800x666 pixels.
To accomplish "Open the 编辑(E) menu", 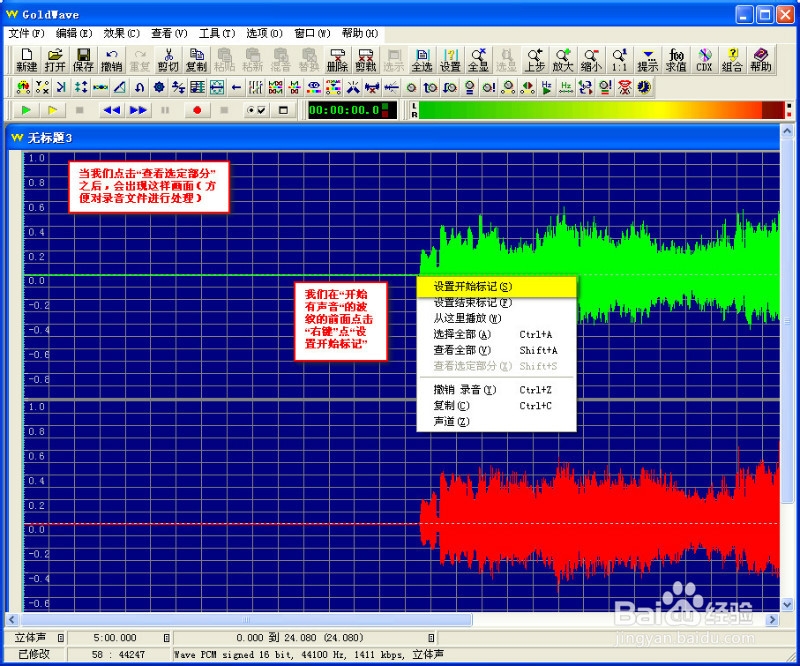I will coord(74,33).
